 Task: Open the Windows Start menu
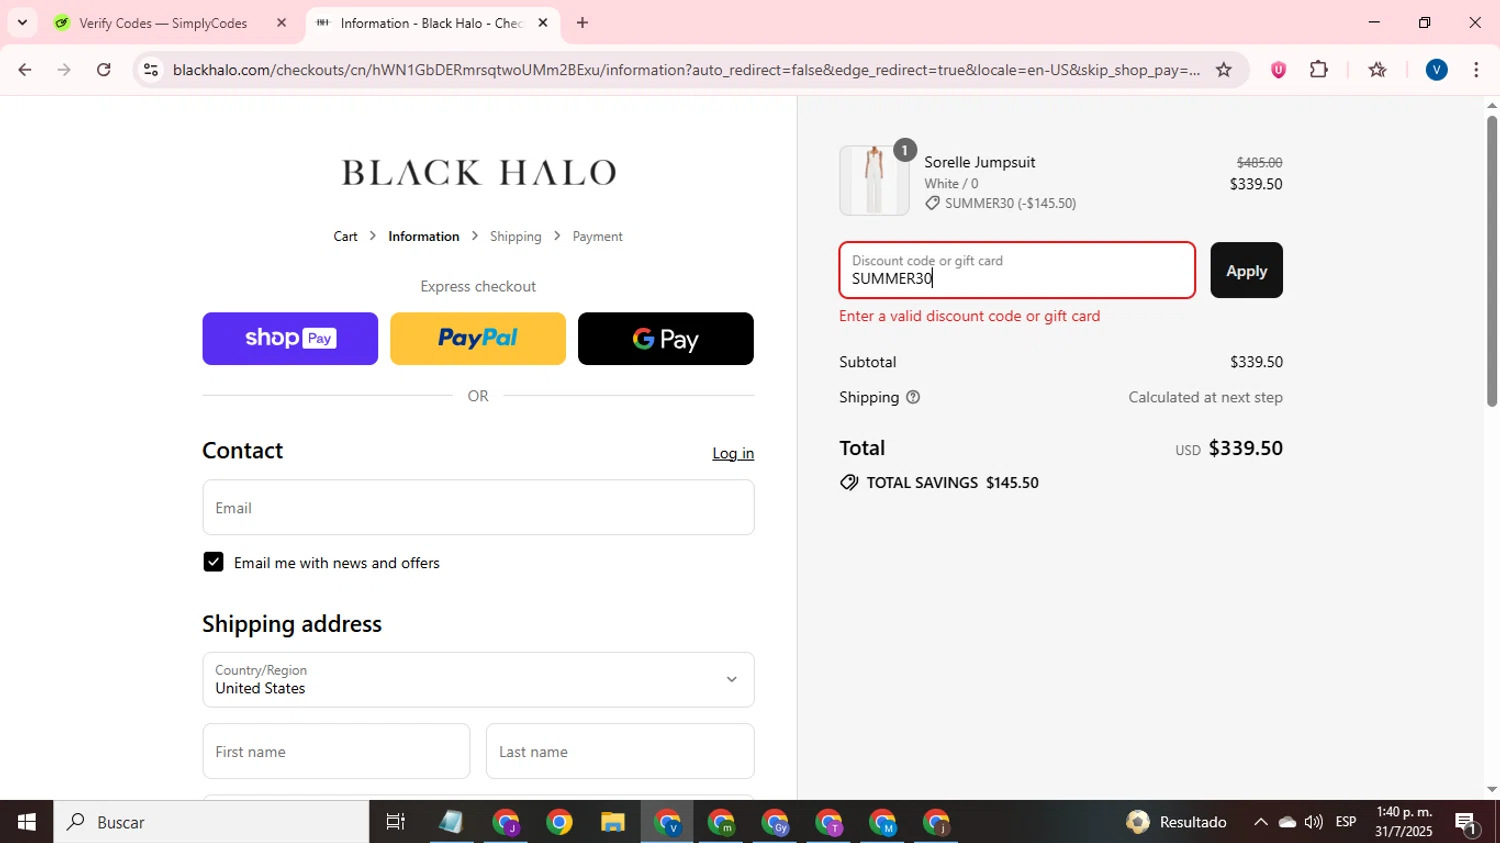26,822
